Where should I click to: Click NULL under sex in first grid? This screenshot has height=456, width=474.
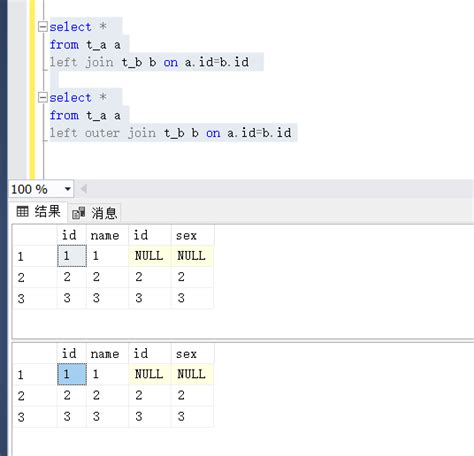tap(192, 256)
